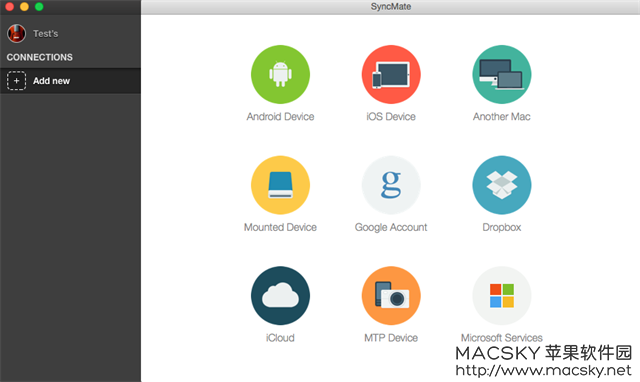Choose the Microsoft Services icon
This screenshot has height=382, width=640.
pos(502,295)
